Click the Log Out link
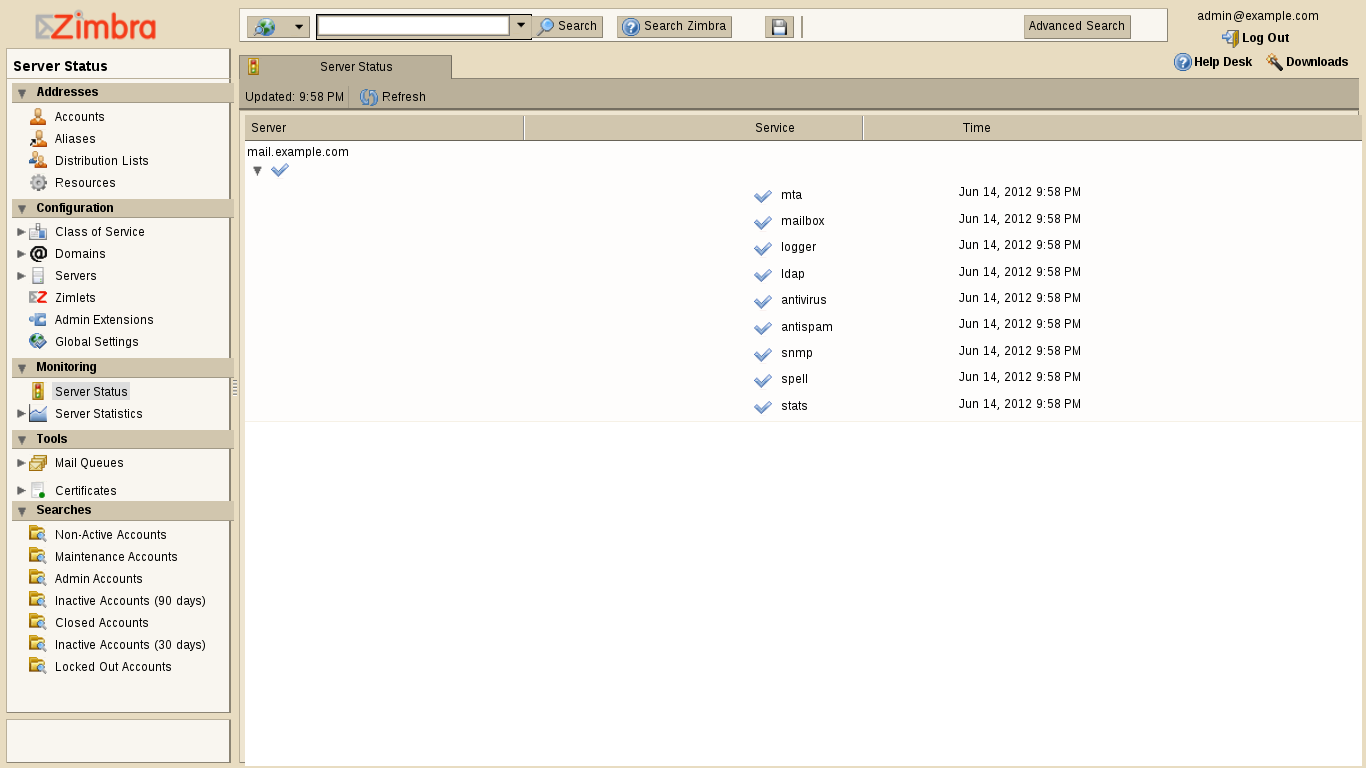The image size is (1366, 768). [1255, 38]
